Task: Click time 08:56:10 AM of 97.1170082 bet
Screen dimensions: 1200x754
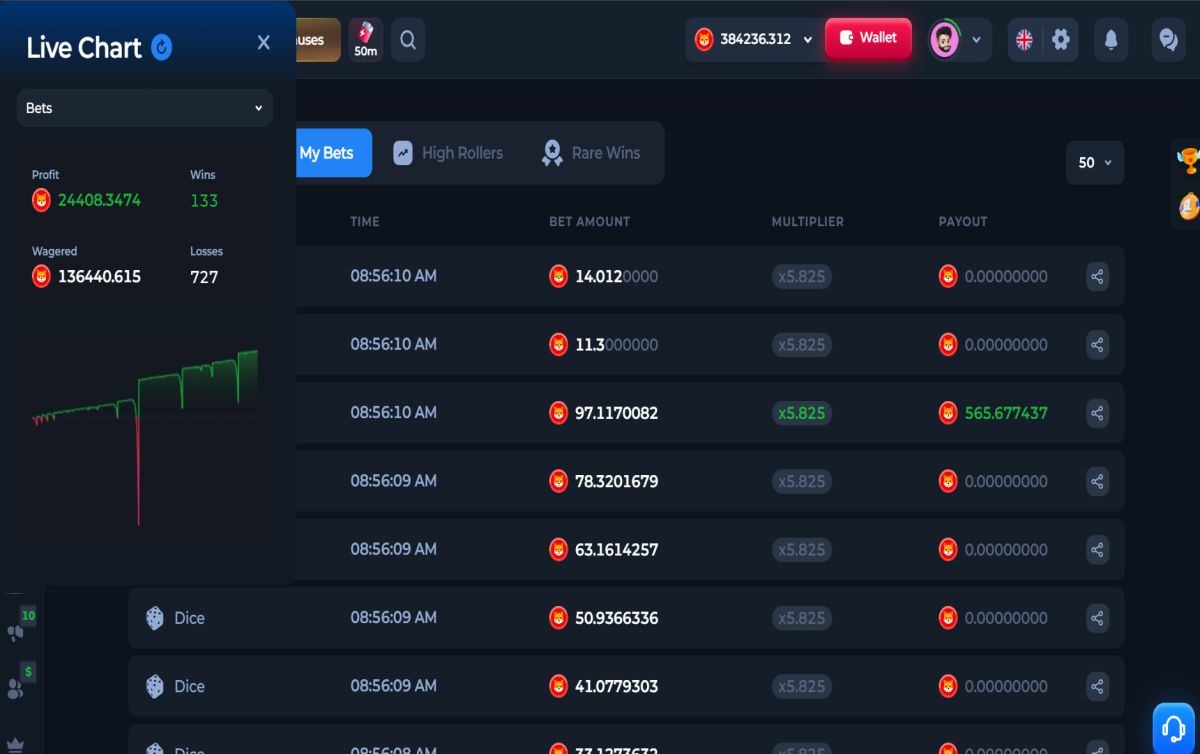Action: 393,412
